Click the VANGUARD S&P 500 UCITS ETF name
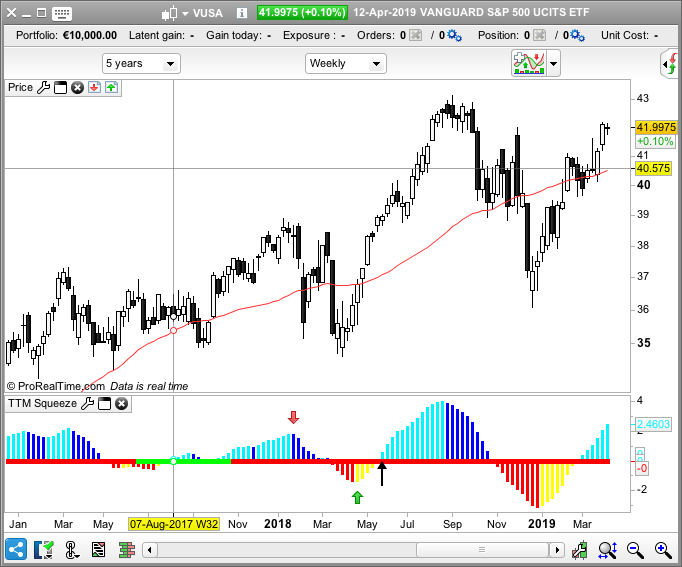The image size is (682, 567). pyautogui.click(x=504, y=12)
